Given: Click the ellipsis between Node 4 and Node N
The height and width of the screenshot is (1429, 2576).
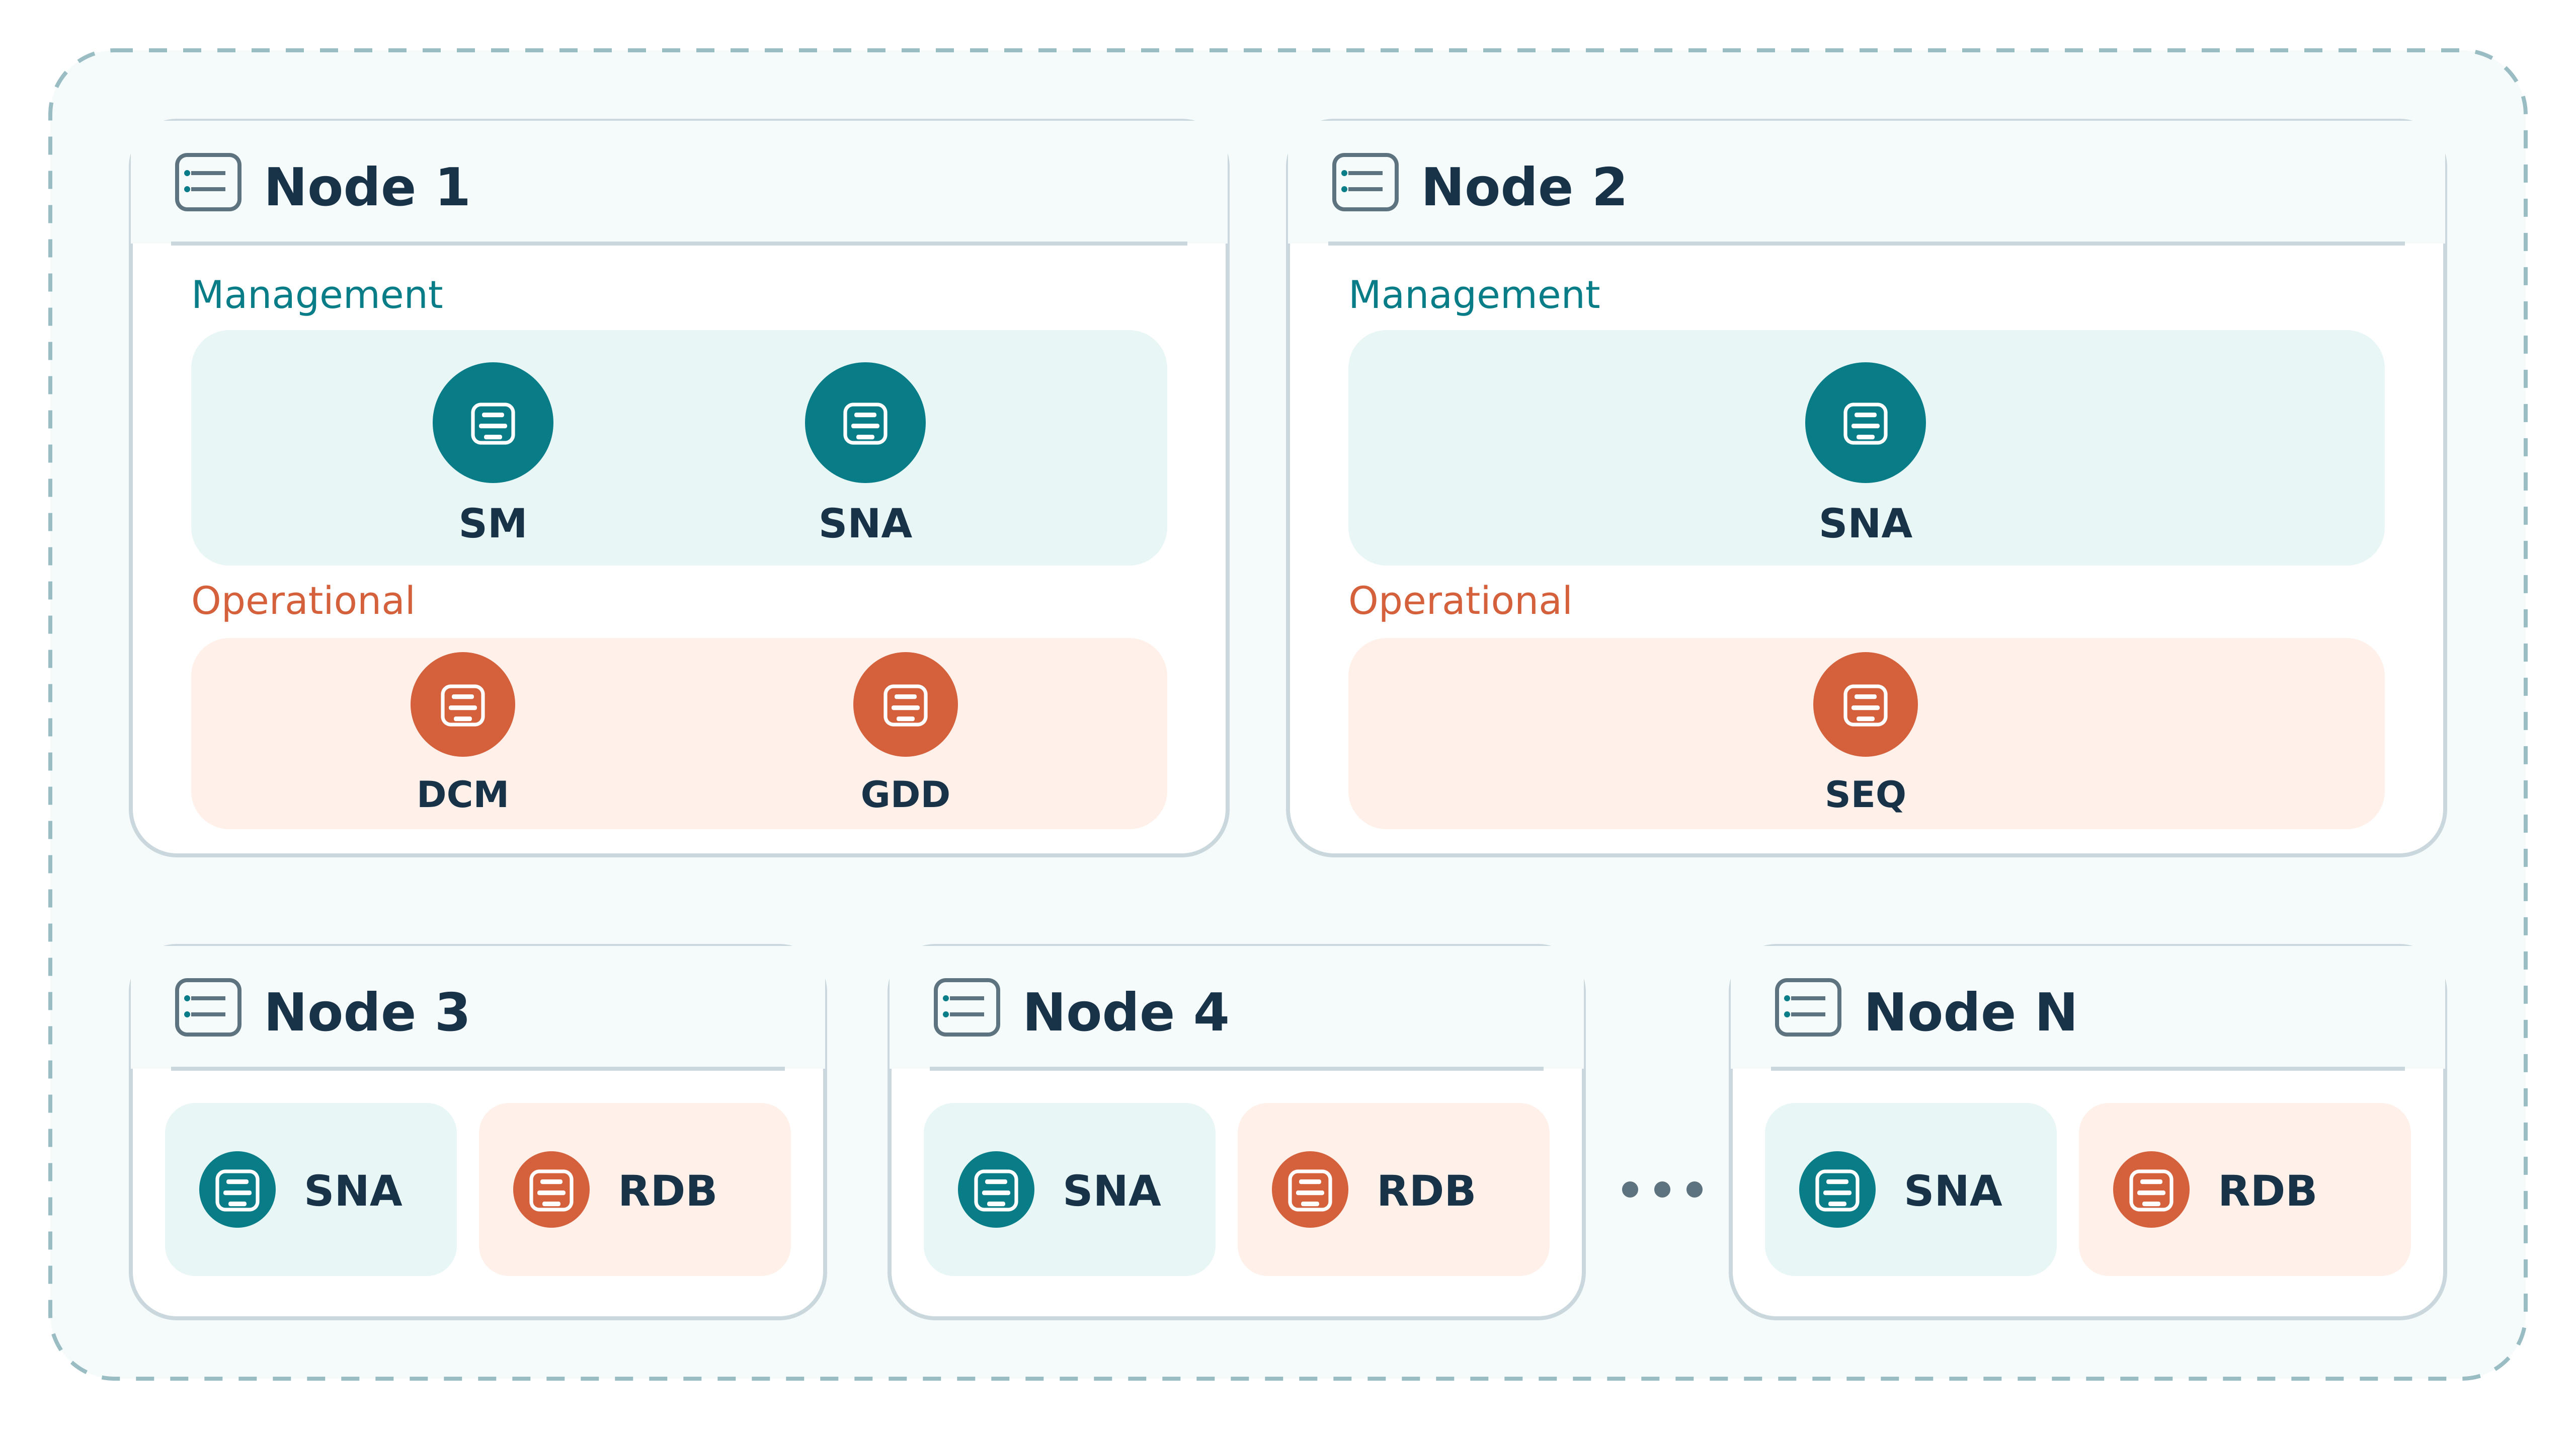Looking at the screenshot, I should pos(1662,1189).
